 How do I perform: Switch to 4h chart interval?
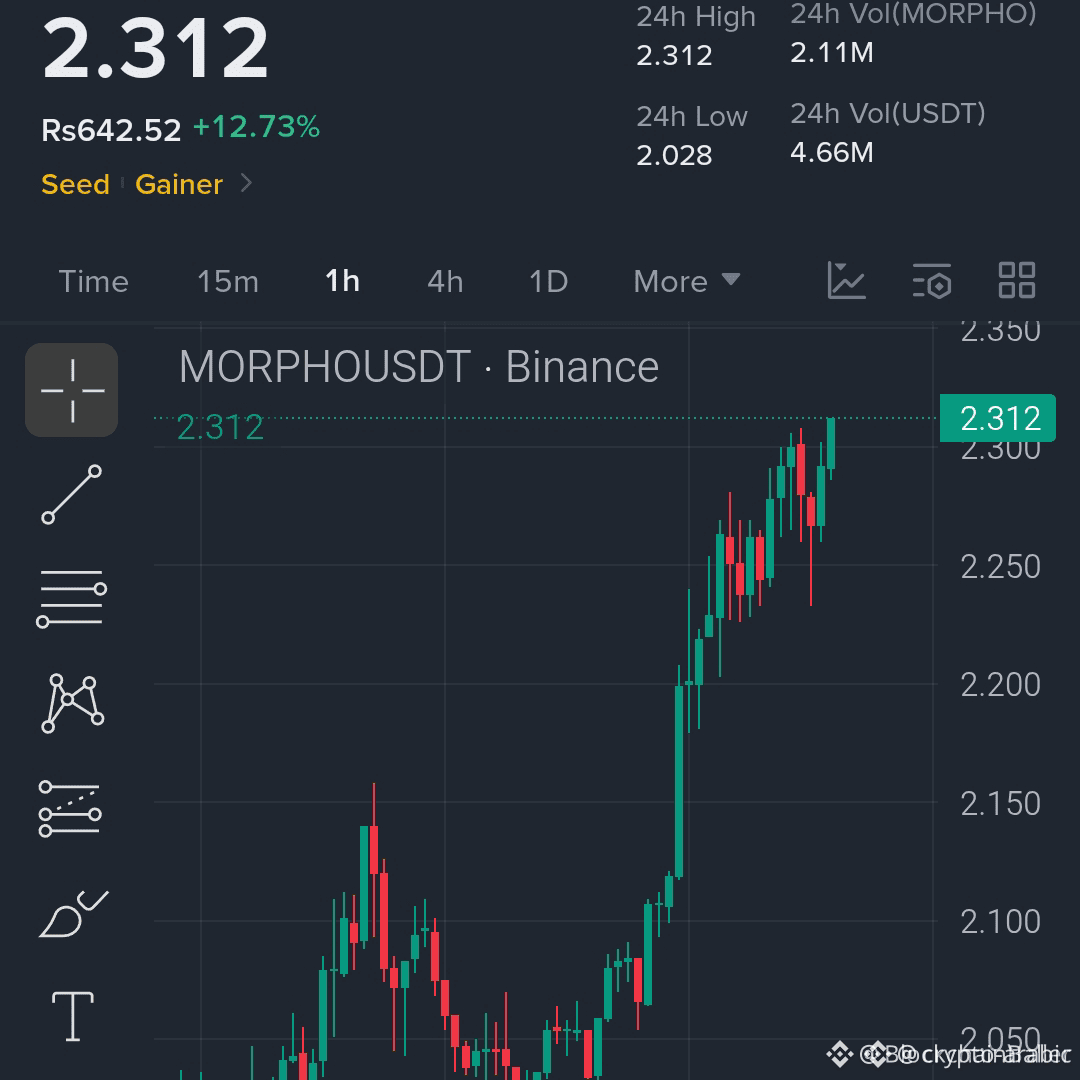coord(445,281)
